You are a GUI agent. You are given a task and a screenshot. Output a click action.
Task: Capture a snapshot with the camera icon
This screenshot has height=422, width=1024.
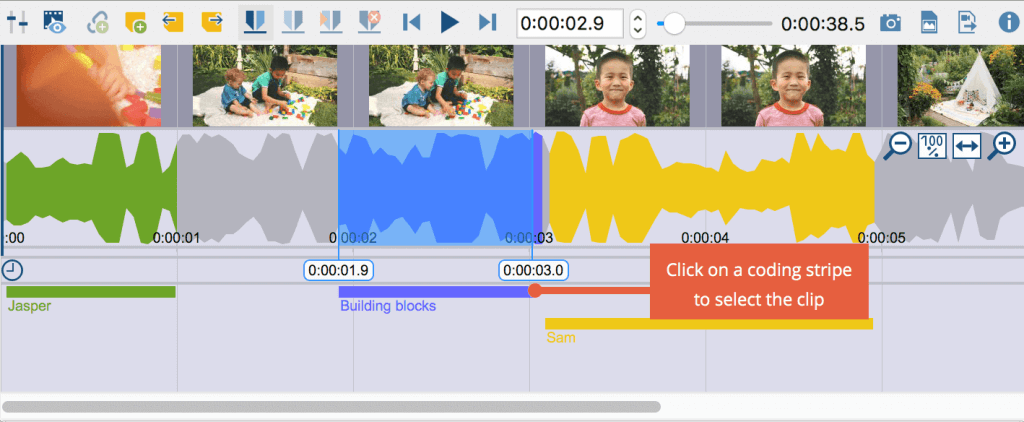tap(890, 24)
